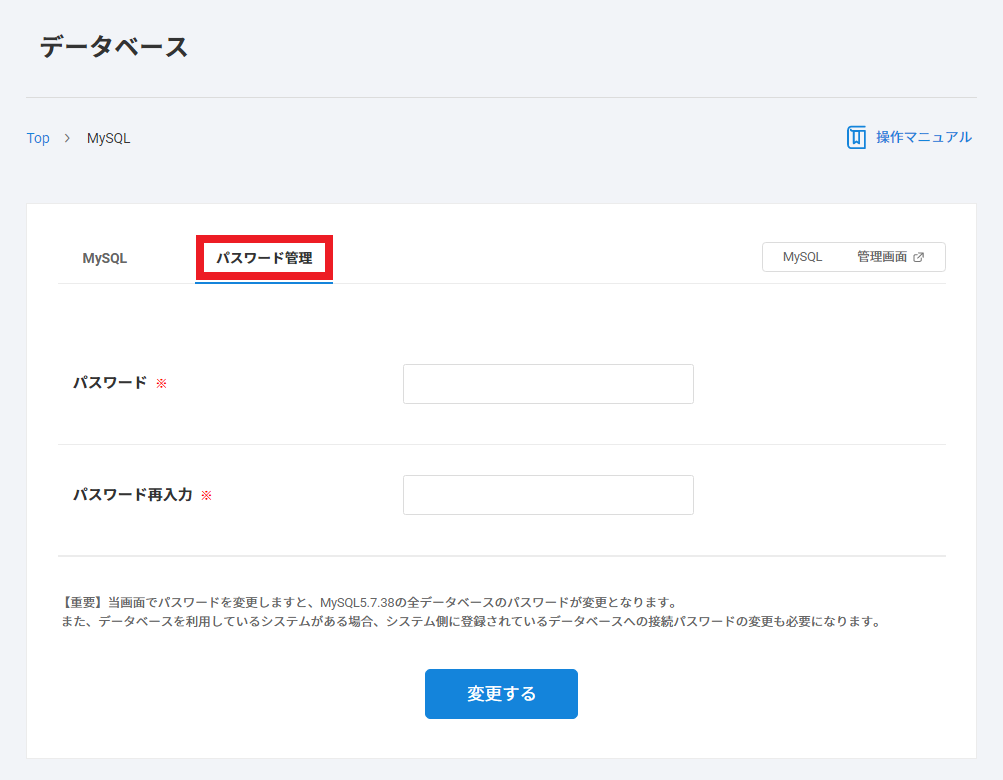Click the breadcrumb chevron after Top
The width and height of the screenshot is (1003, 780).
(67, 138)
